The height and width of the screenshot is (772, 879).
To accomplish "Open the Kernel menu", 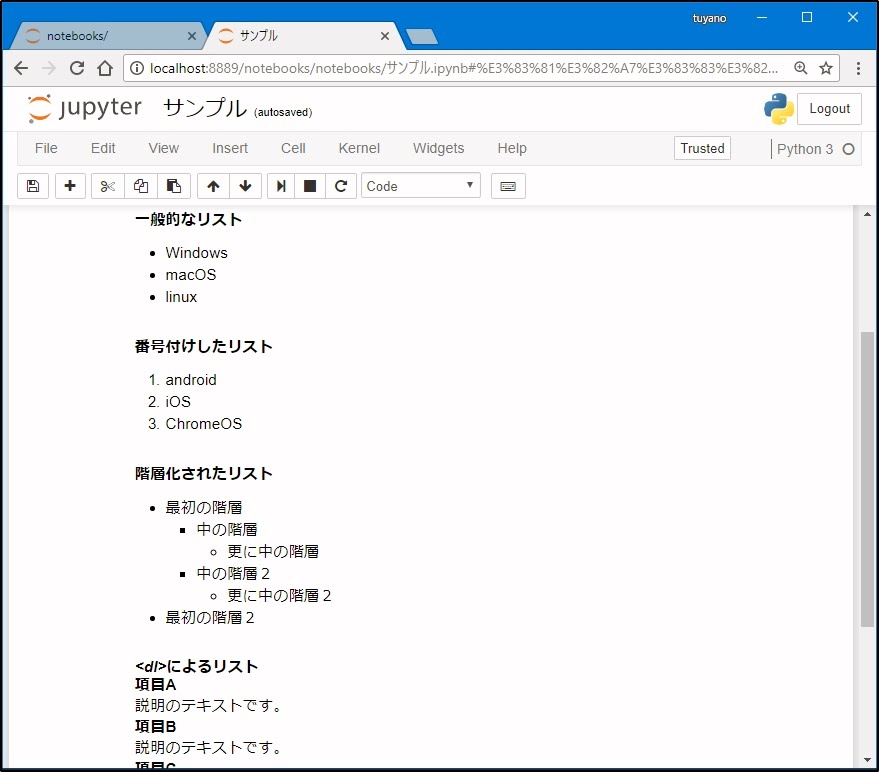I will [359, 148].
